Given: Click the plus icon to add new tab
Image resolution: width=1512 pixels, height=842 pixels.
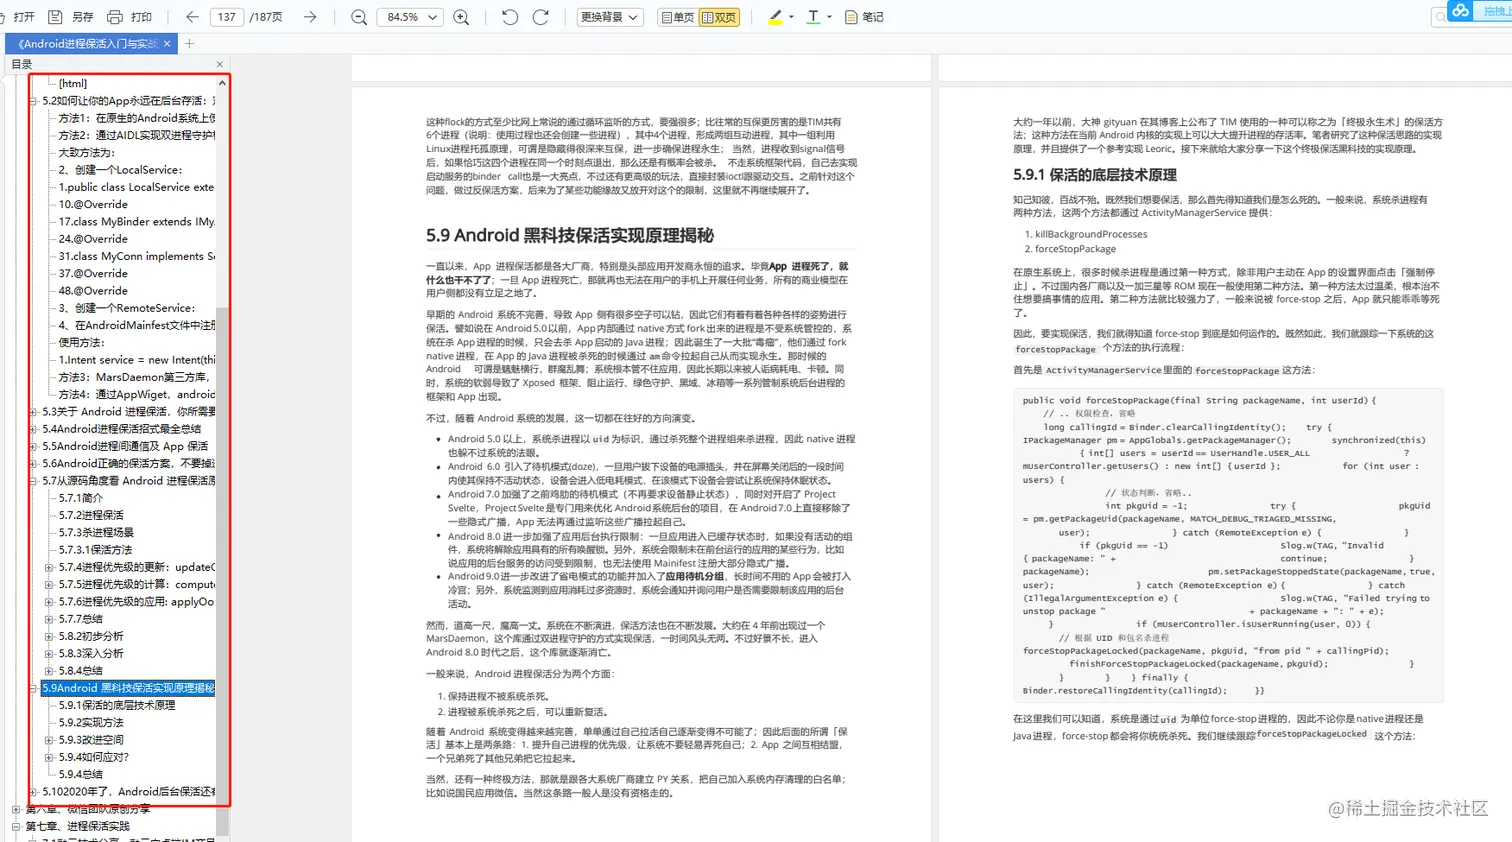Looking at the screenshot, I should click(x=189, y=44).
